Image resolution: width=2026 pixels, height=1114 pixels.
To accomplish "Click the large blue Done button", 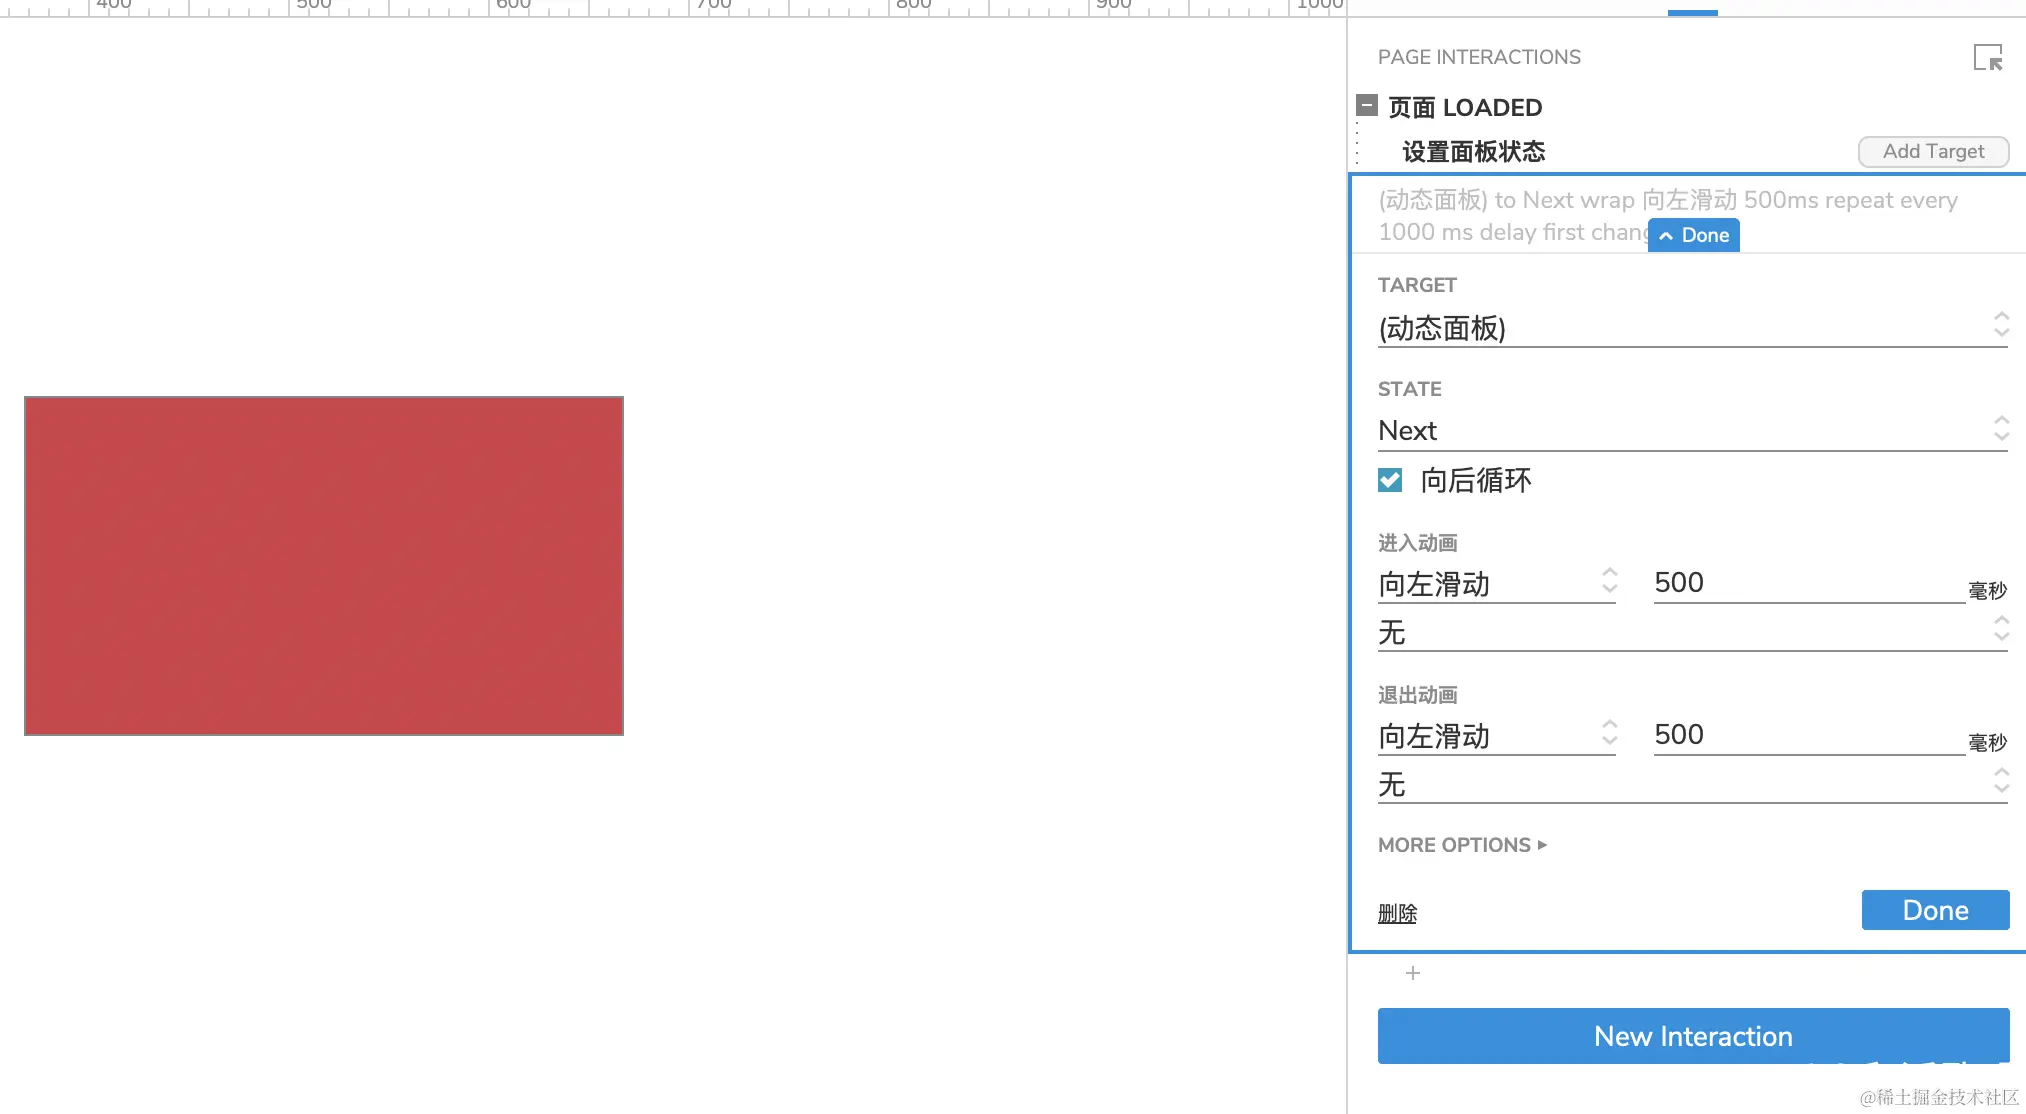I will click(1934, 910).
